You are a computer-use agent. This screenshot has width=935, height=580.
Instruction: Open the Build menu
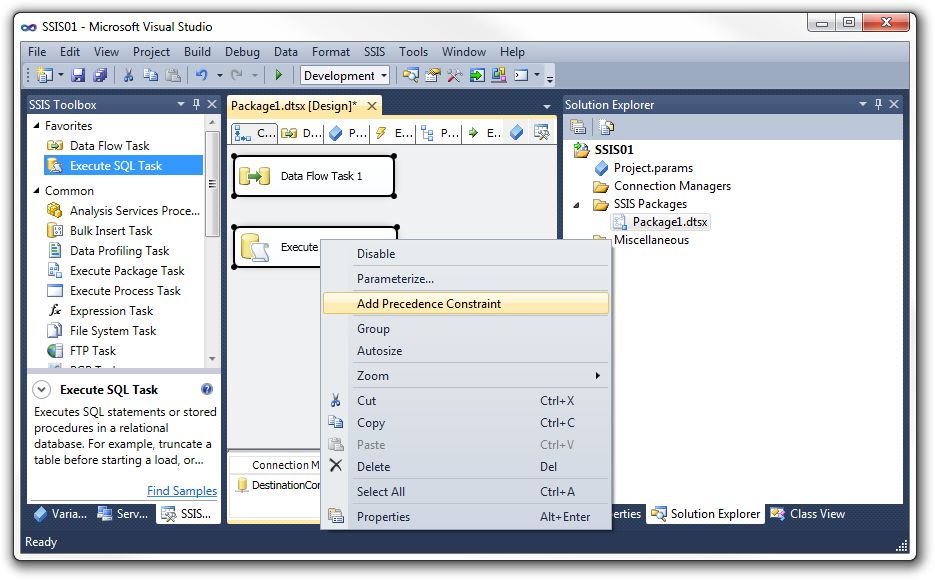tap(197, 52)
